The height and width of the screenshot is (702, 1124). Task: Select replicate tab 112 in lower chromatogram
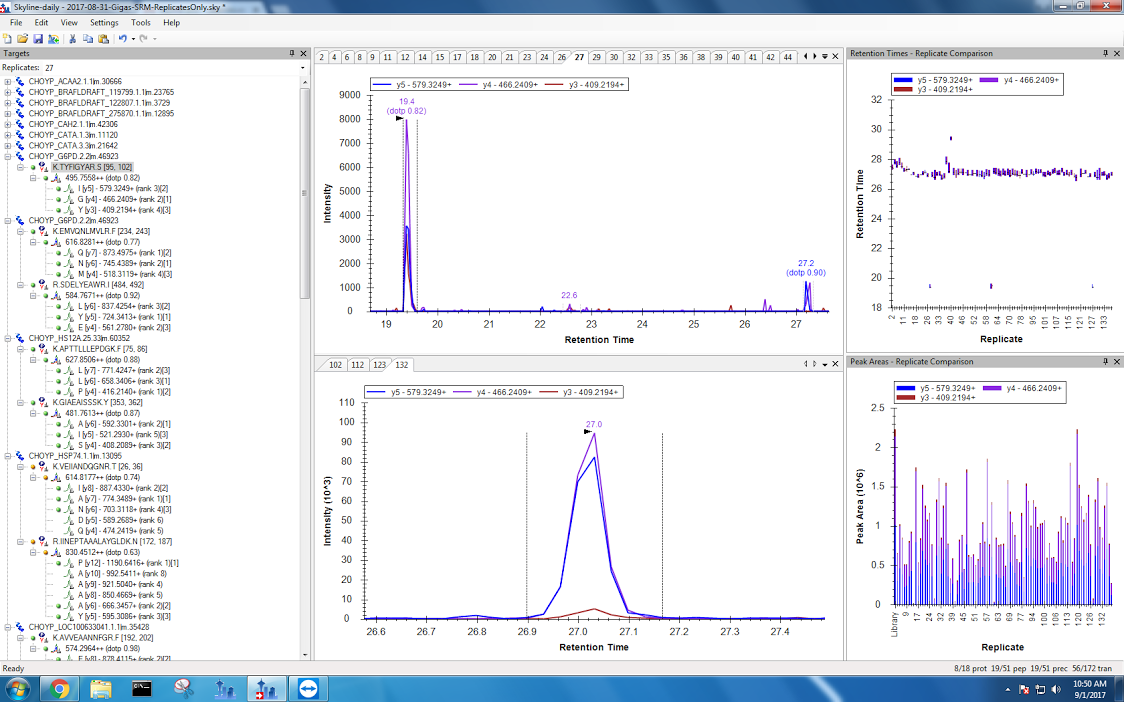(x=358, y=365)
